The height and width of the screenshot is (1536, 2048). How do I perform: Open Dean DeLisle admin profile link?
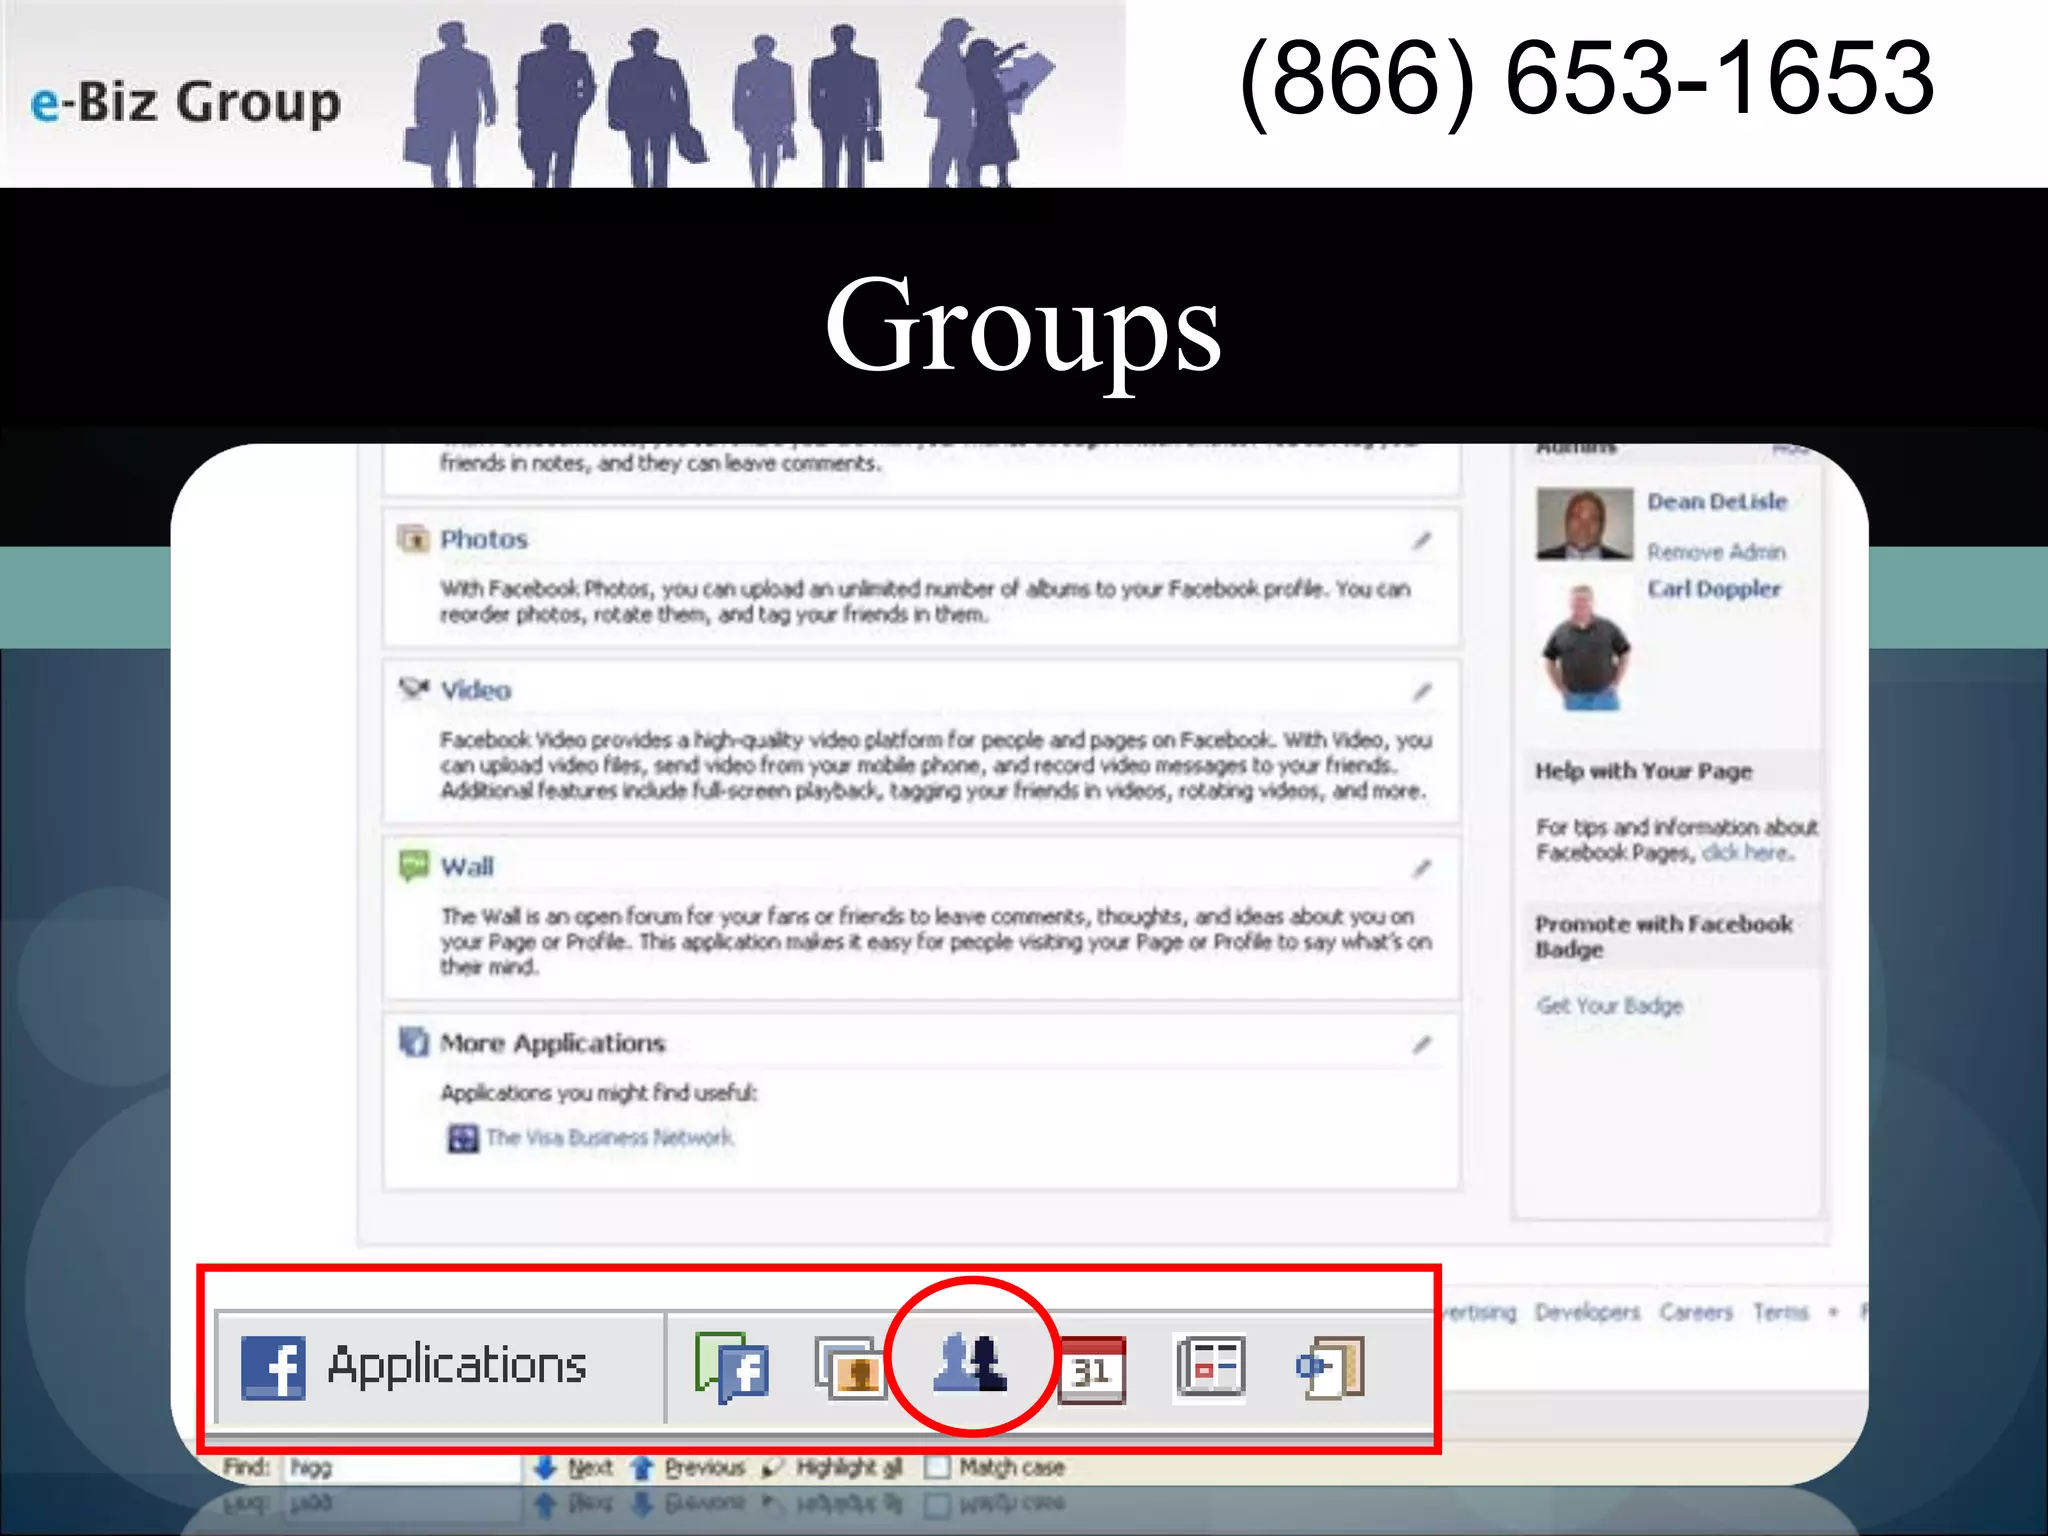tap(1717, 501)
